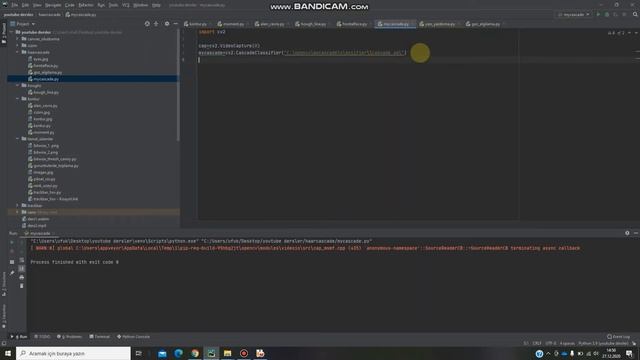Open the Code menu

(x=70, y=5)
